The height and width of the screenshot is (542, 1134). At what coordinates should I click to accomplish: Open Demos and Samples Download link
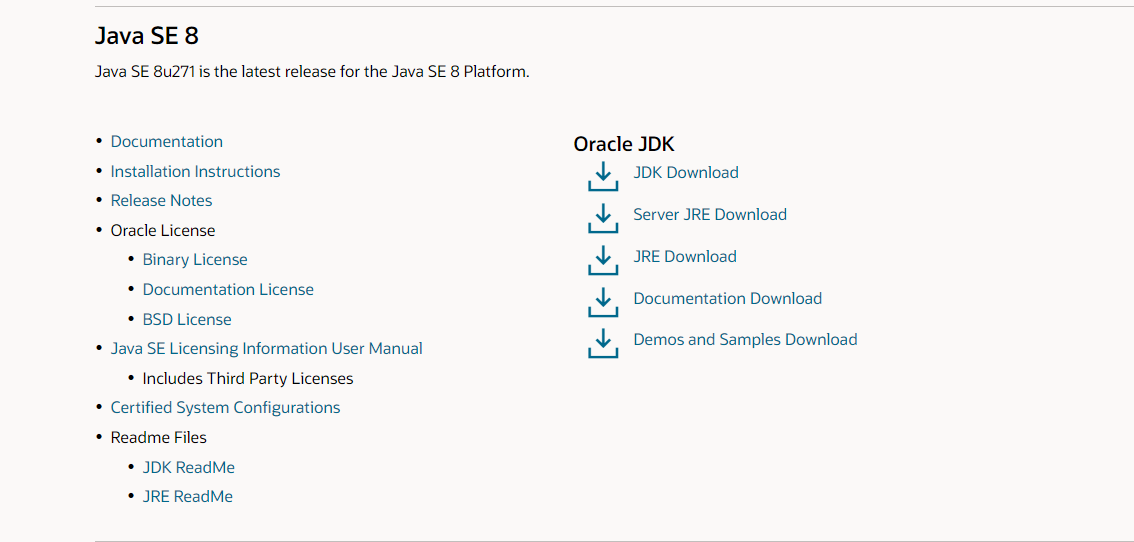745,339
